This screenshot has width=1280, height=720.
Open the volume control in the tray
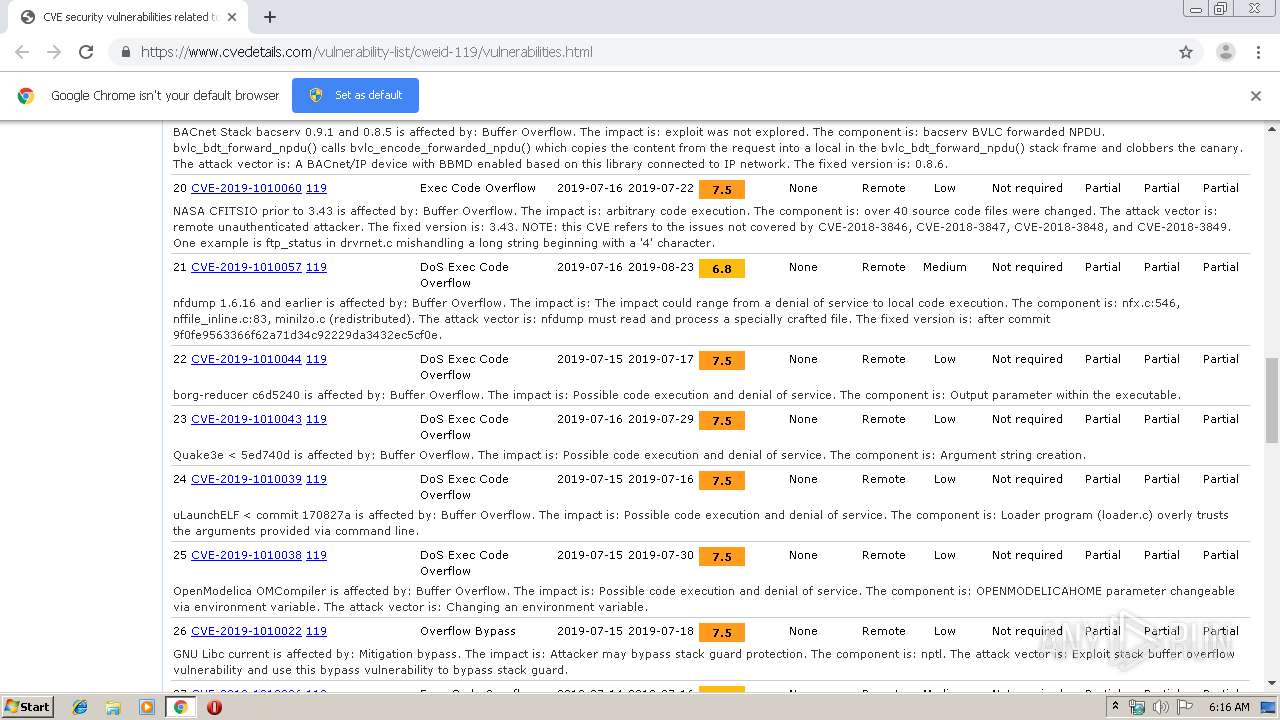point(1160,707)
